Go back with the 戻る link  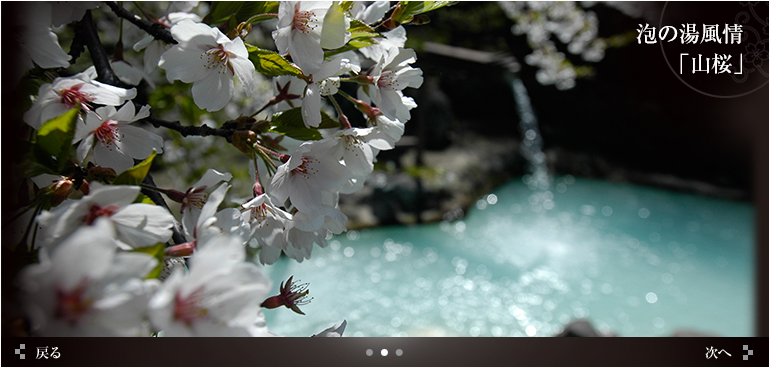(48, 352)
